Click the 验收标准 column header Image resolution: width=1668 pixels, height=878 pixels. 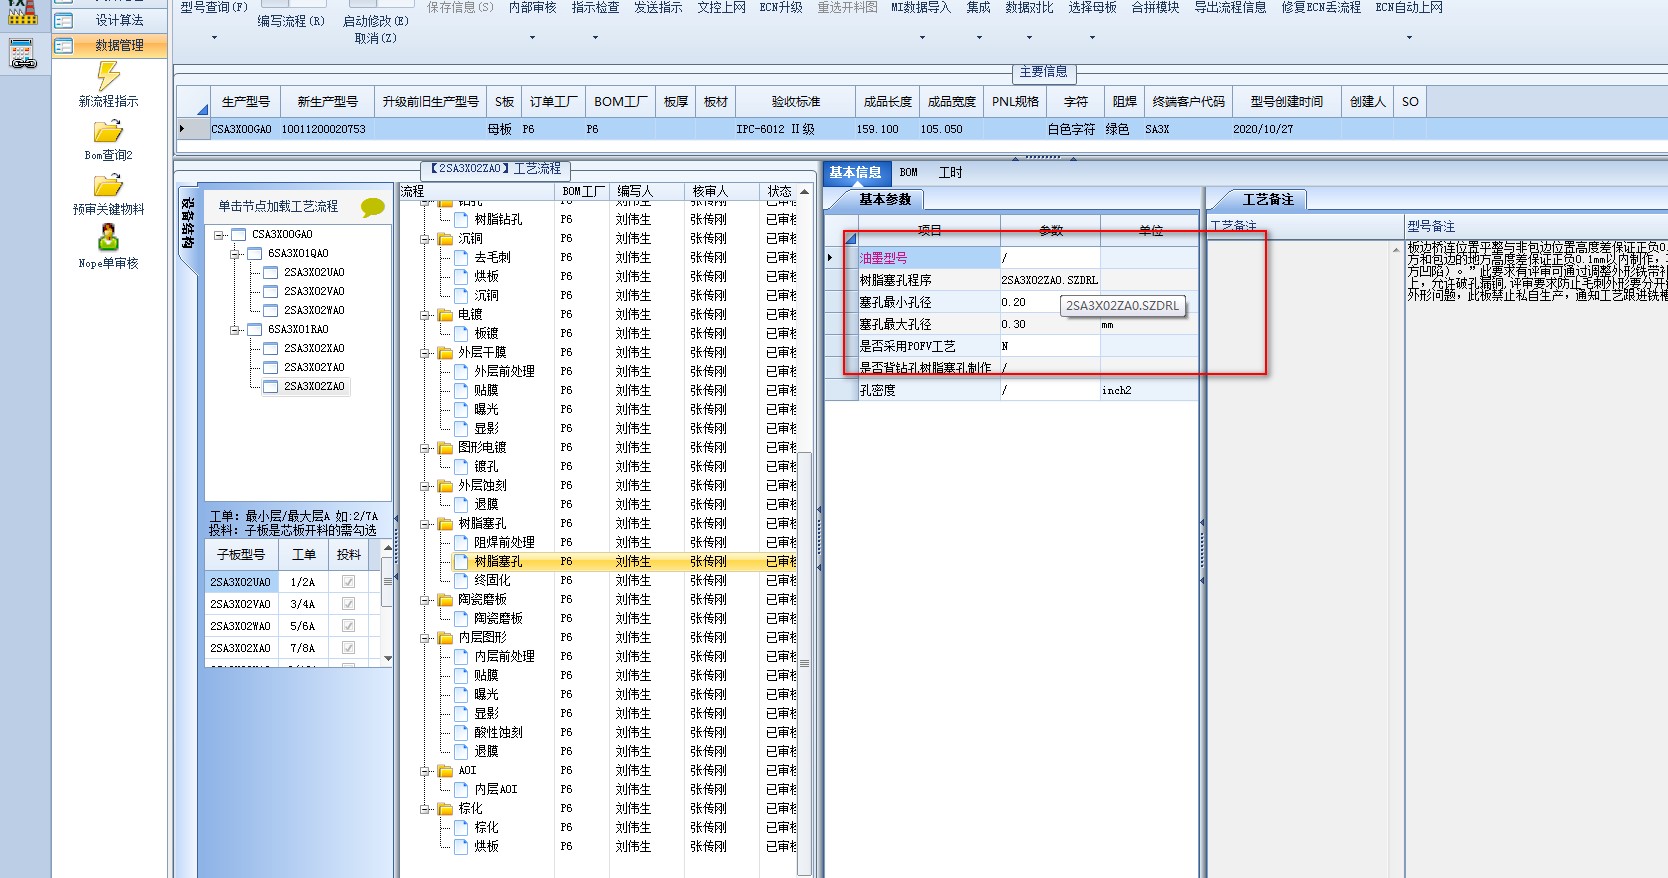click(x=795, y=102)
